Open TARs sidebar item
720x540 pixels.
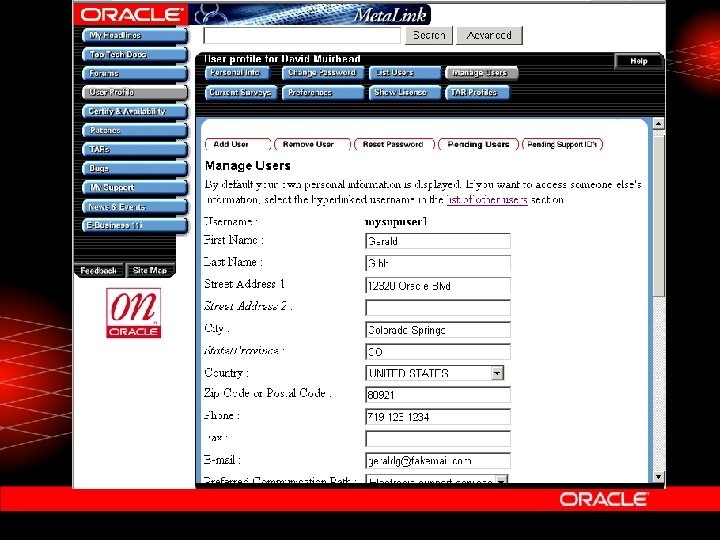tap(135, 150)
